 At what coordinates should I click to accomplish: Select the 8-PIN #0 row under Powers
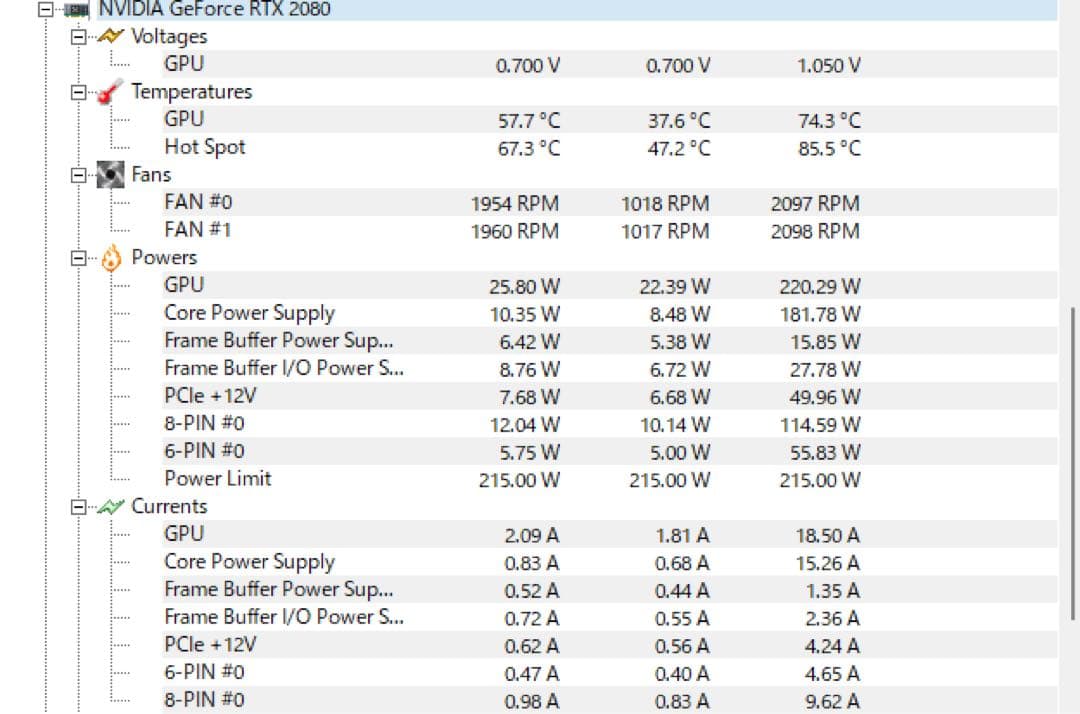tap(610, 423)
